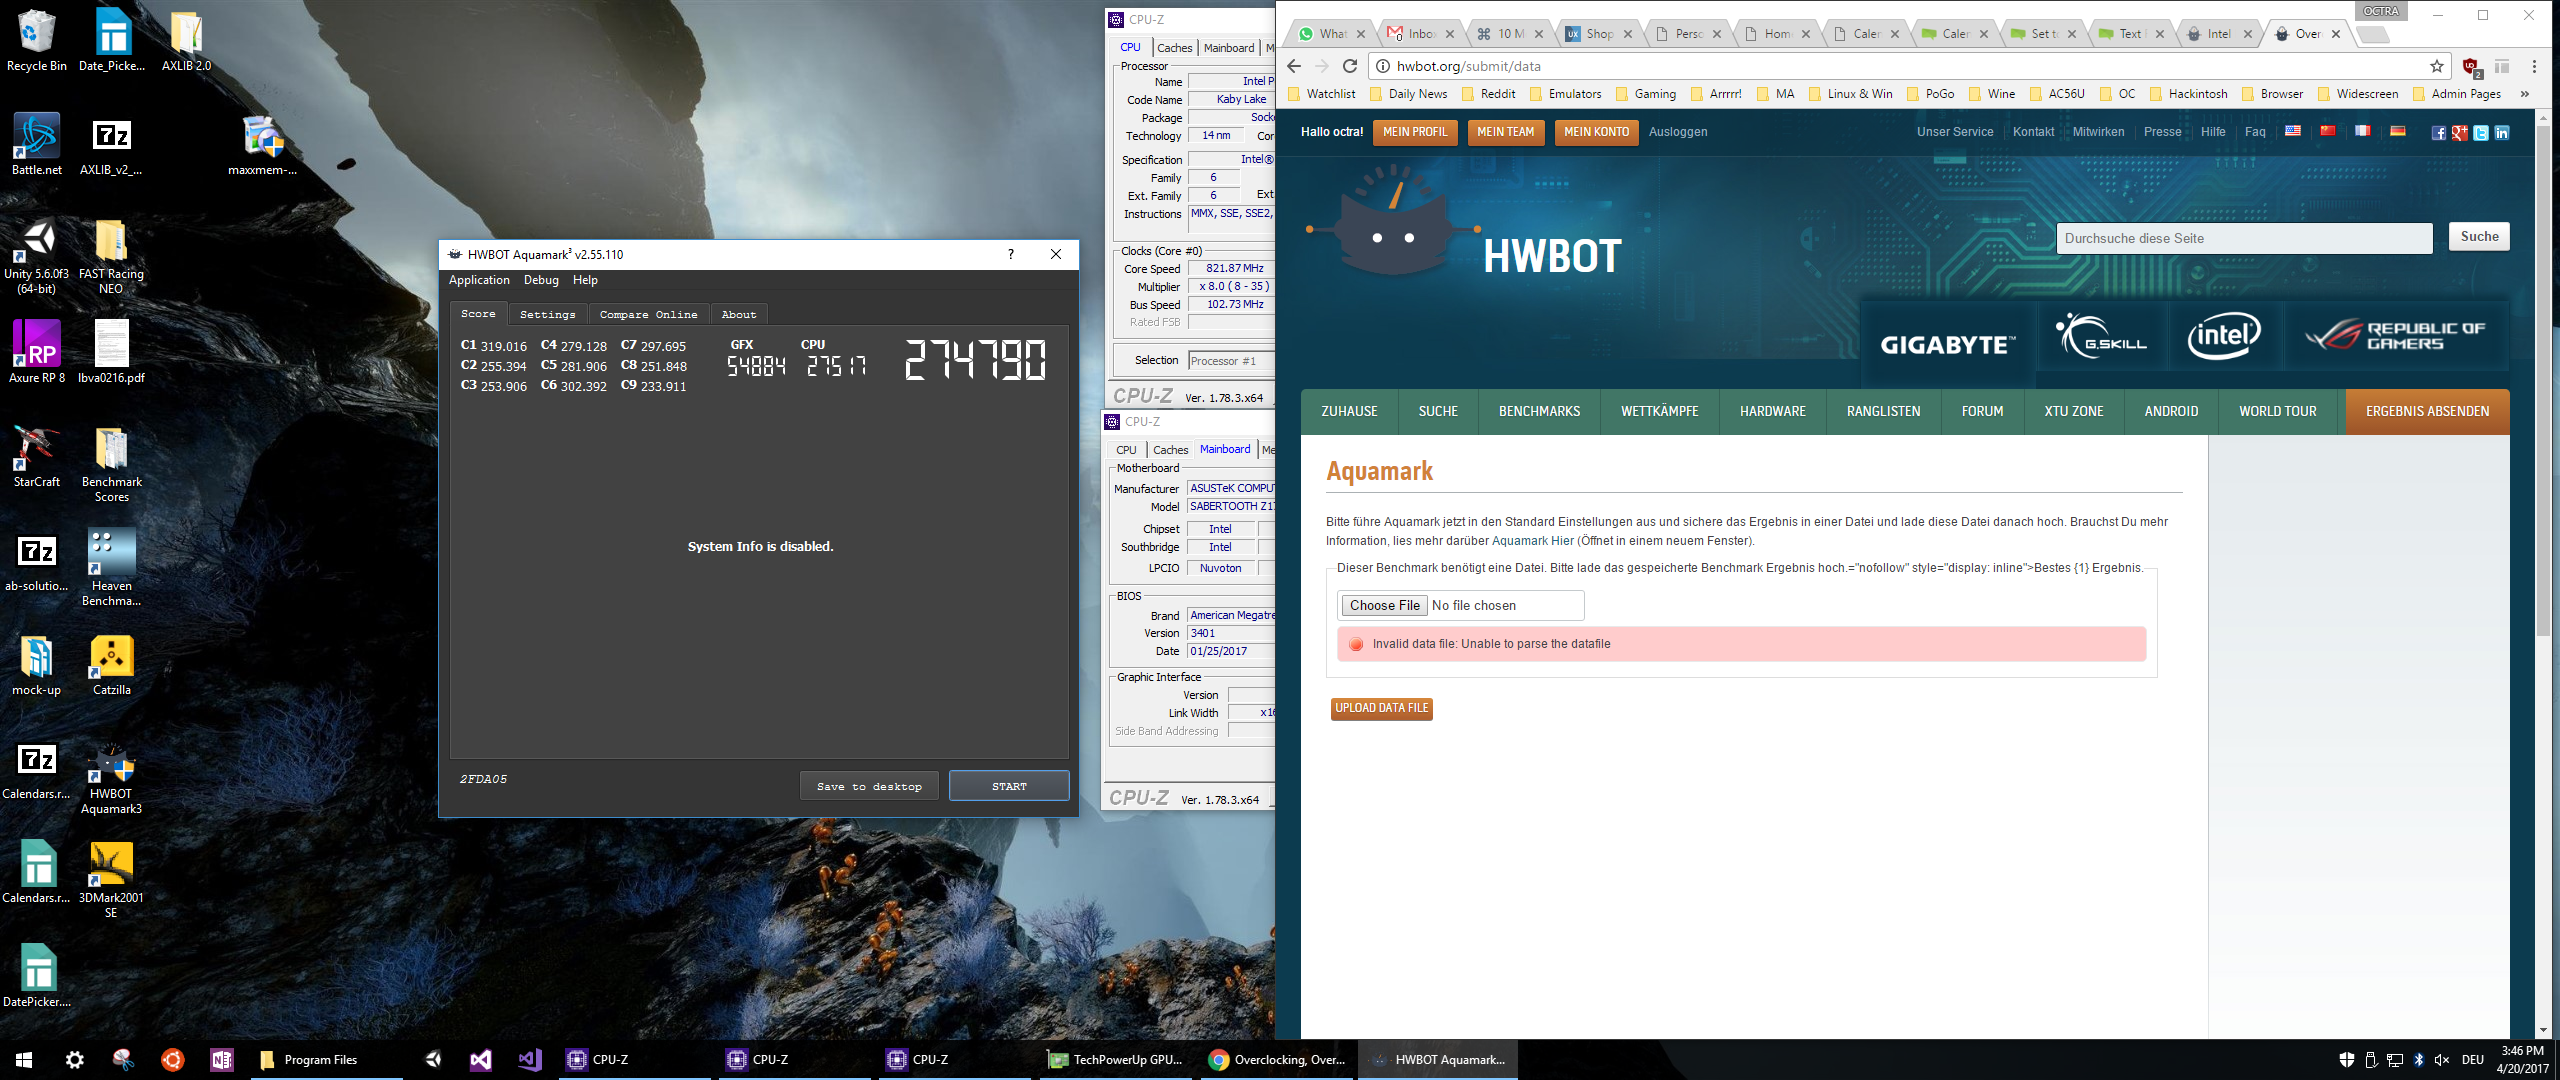Open the 3DMark2001 SE desktop shortcut

point(111,880)
